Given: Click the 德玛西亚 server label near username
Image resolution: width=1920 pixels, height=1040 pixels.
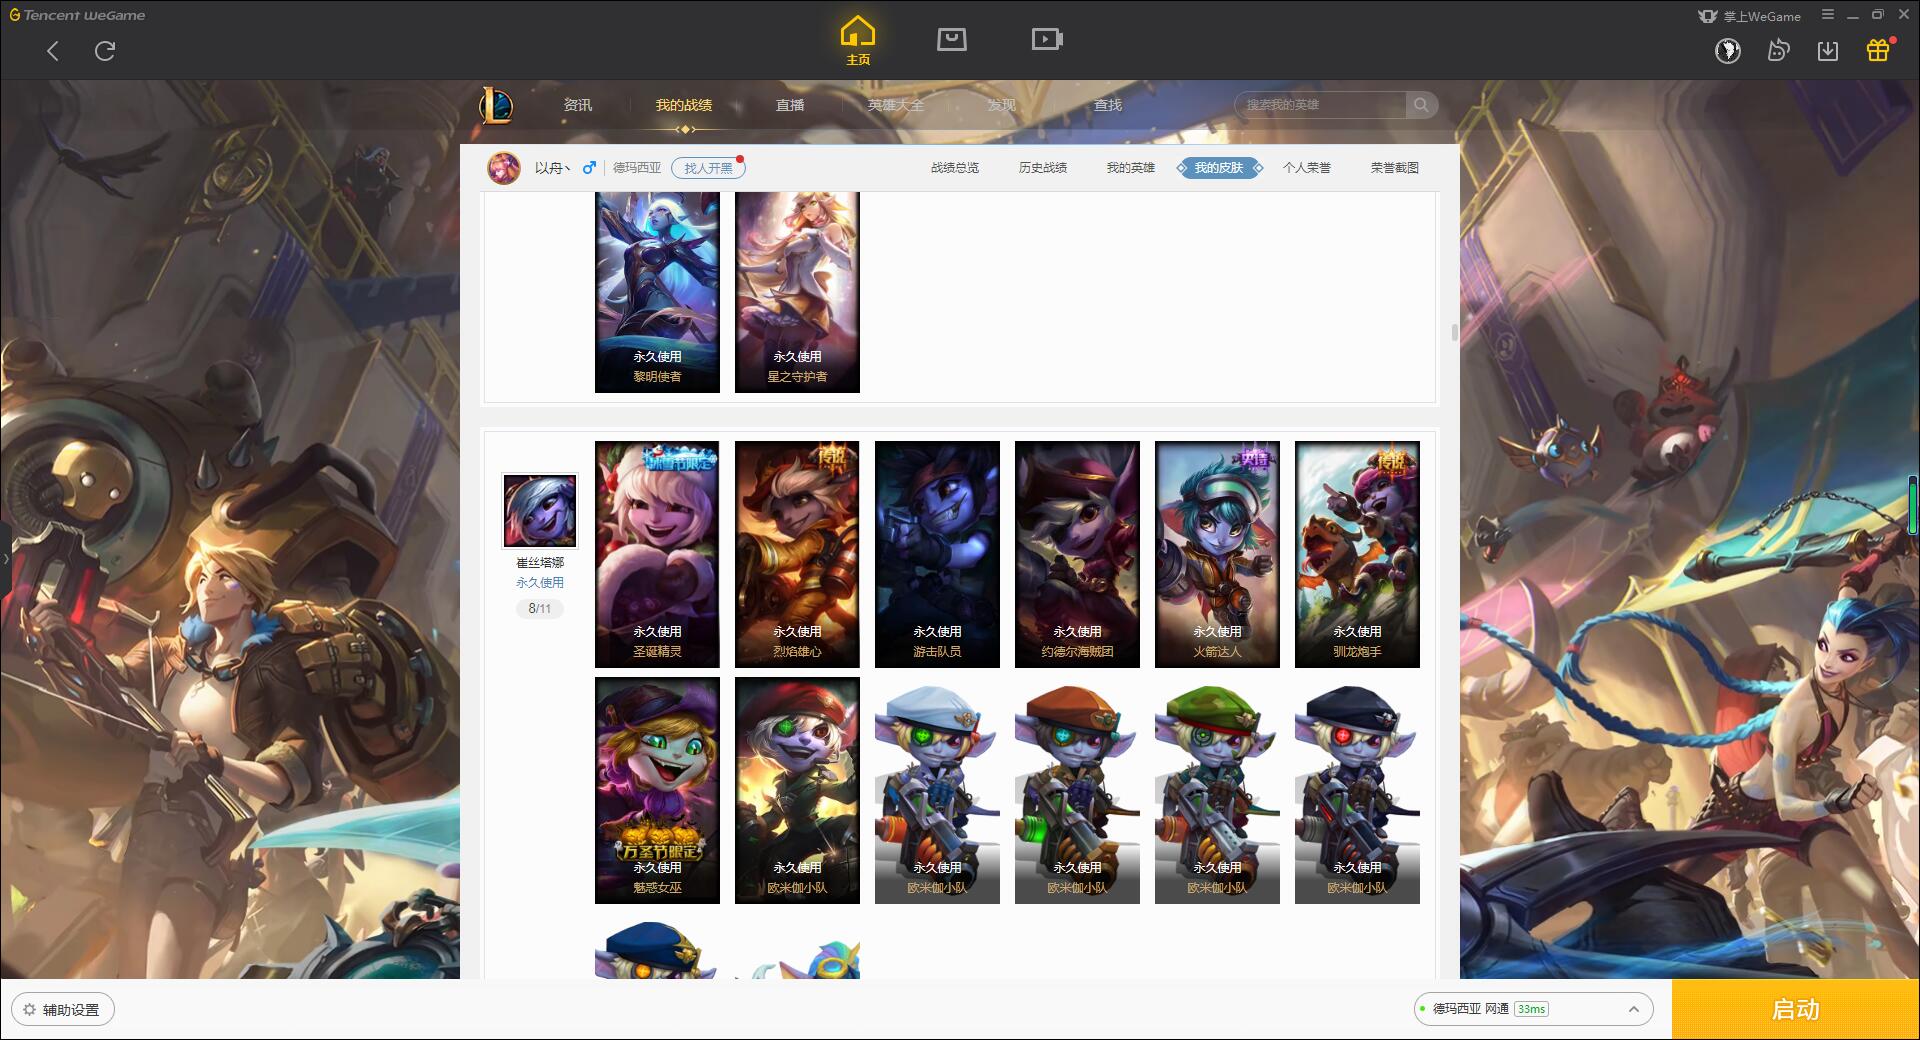Looking at the screenshot, I should click(x=637, y=168).
